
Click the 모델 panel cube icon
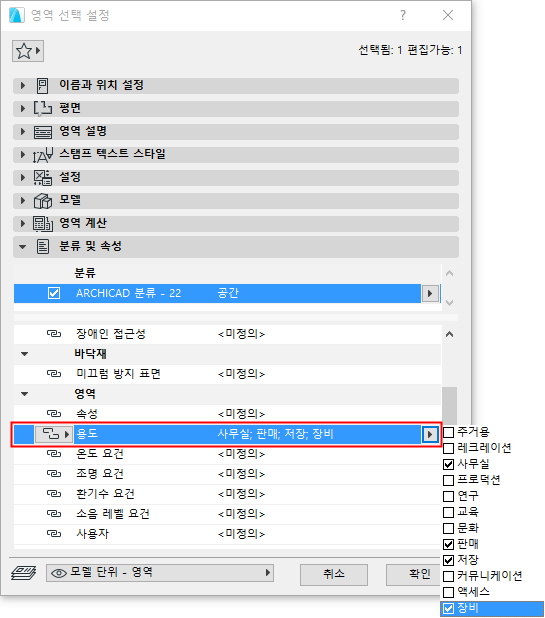pos(43,200)
